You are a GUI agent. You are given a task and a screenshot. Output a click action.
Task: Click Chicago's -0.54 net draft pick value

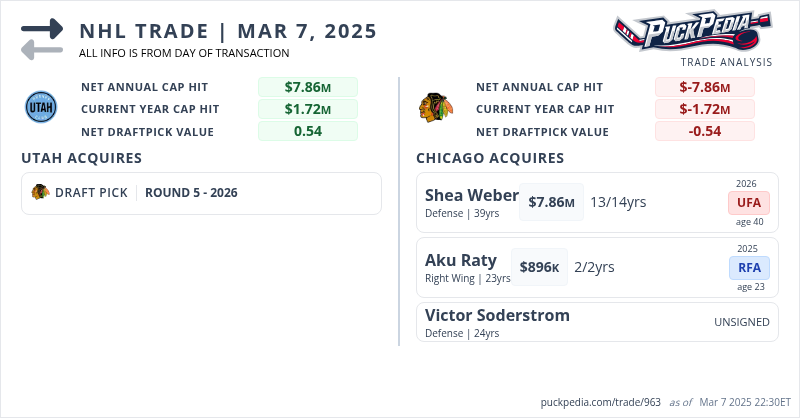[x=704, y=131]
